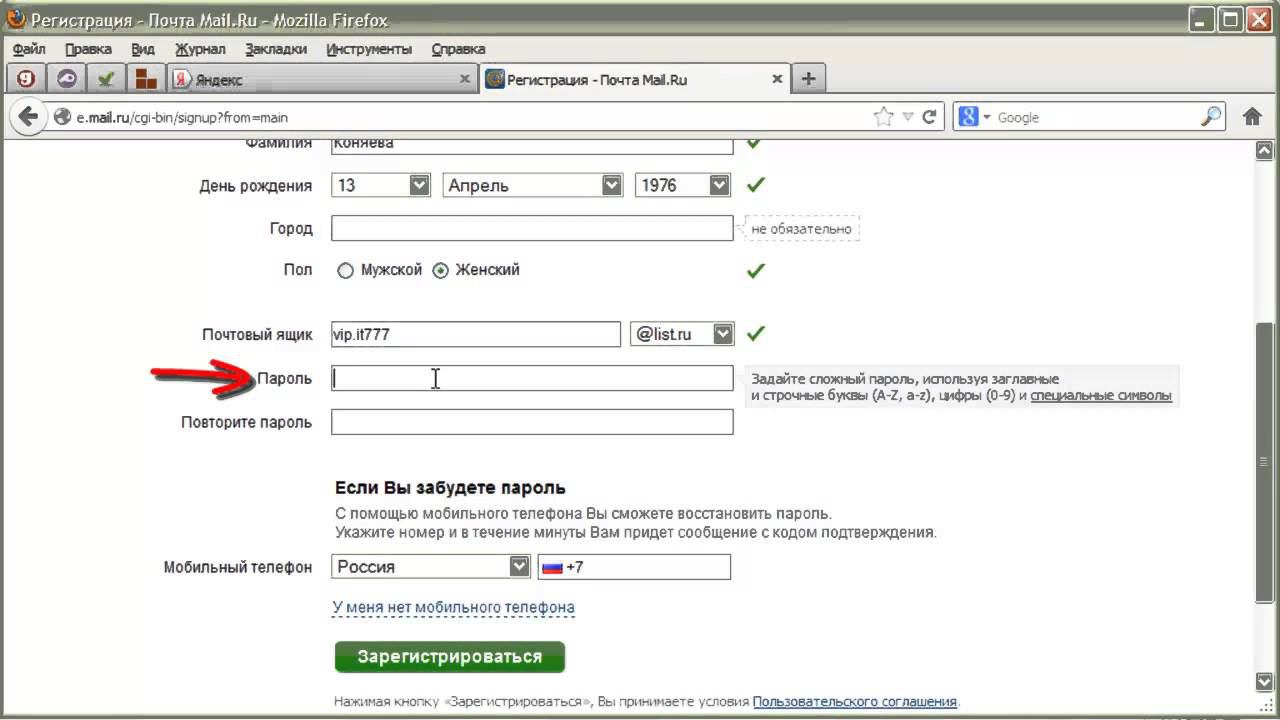Click the 'Если Вы забудете пароль' heading

coord(450,488)
